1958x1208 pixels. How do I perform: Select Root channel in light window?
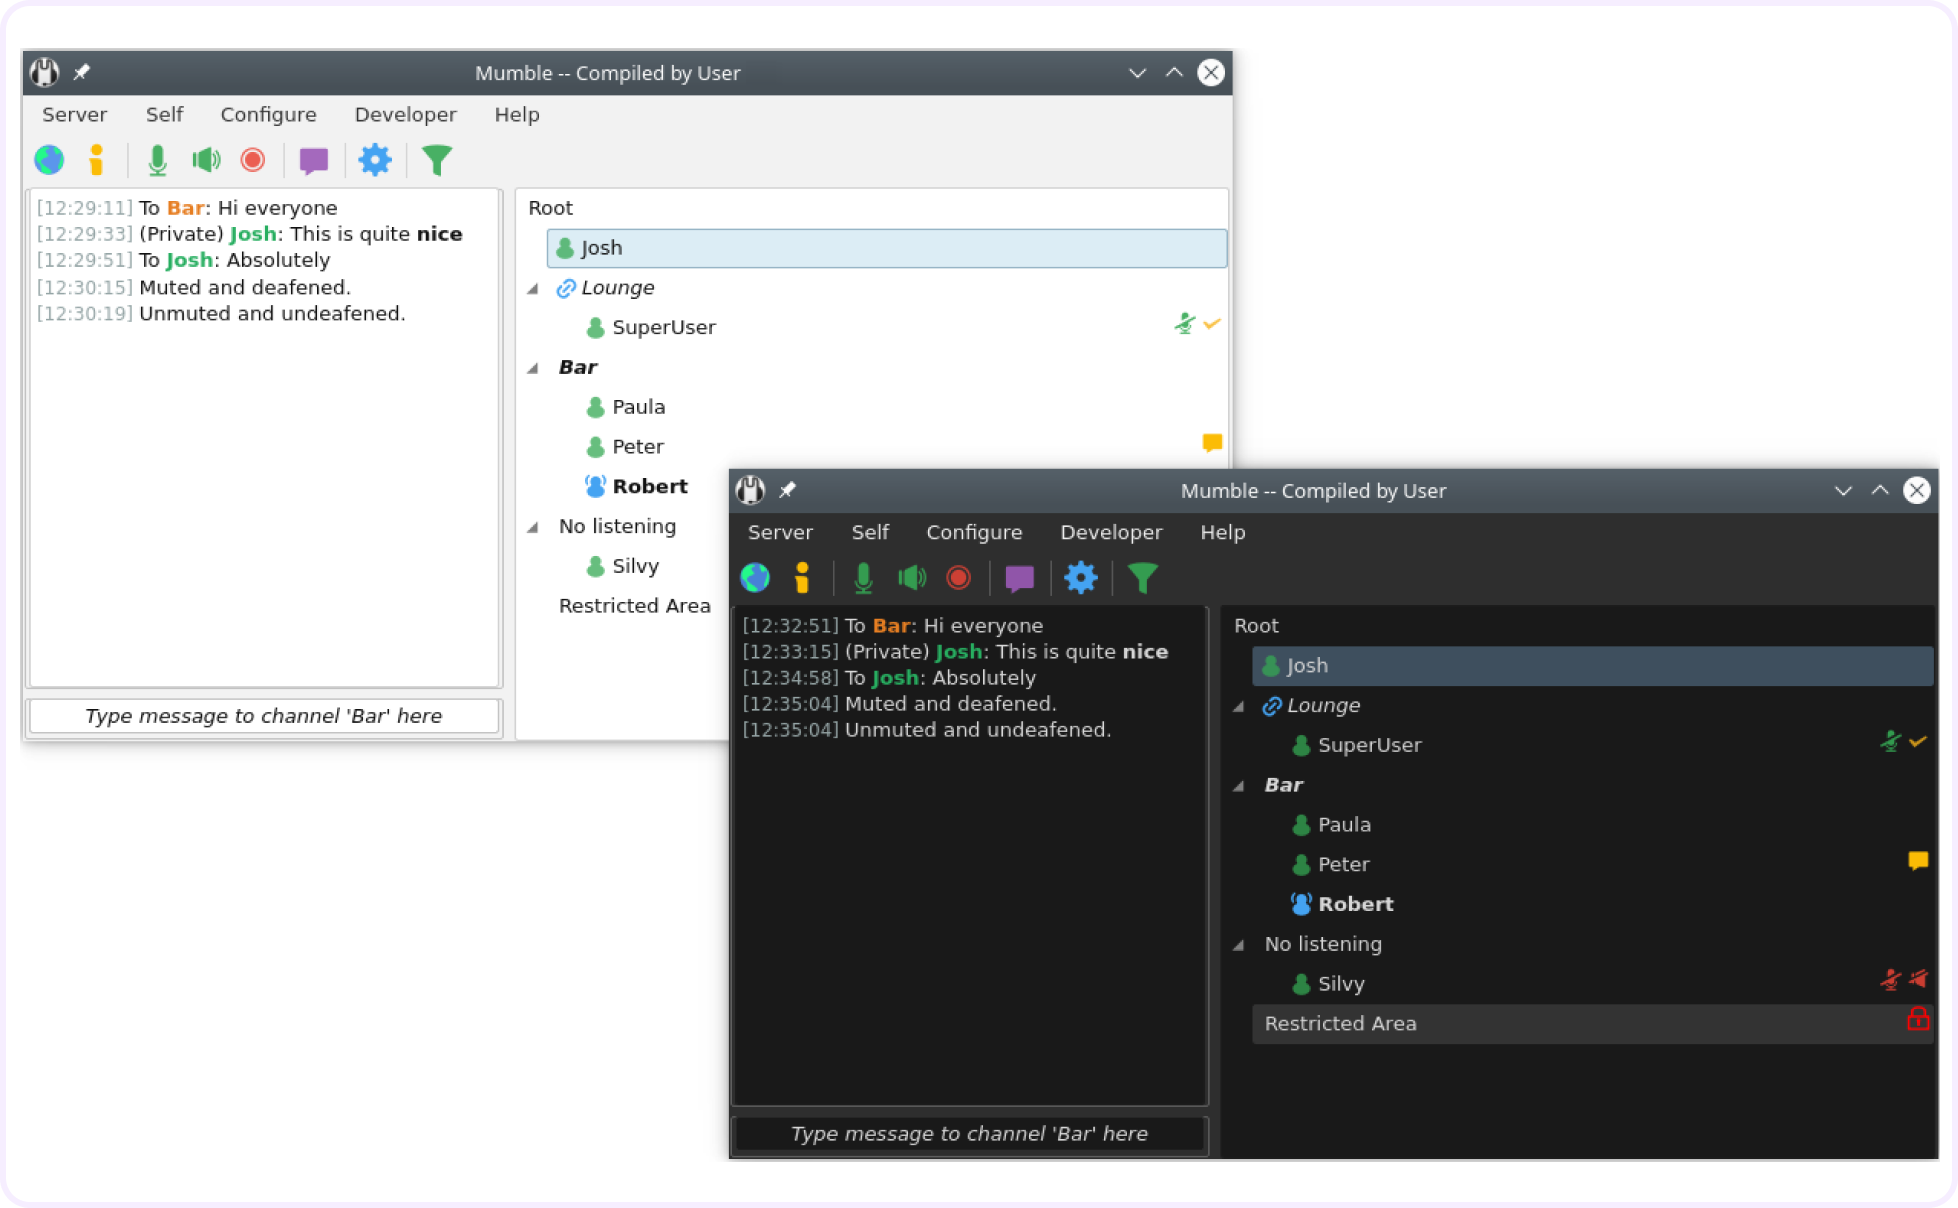[550, 208]
